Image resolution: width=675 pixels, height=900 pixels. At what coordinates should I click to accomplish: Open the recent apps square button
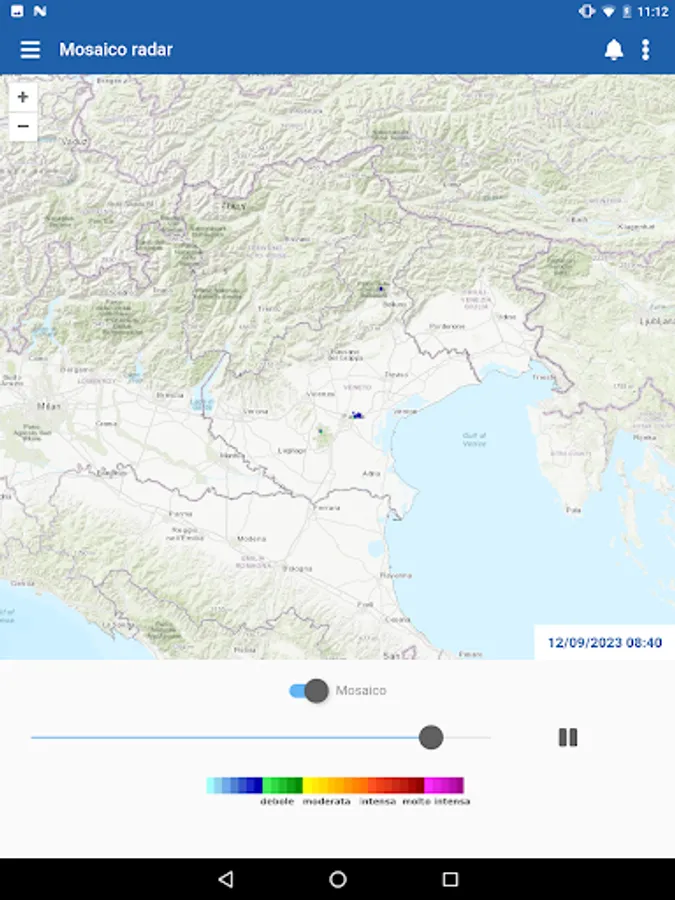pos(451,879)
